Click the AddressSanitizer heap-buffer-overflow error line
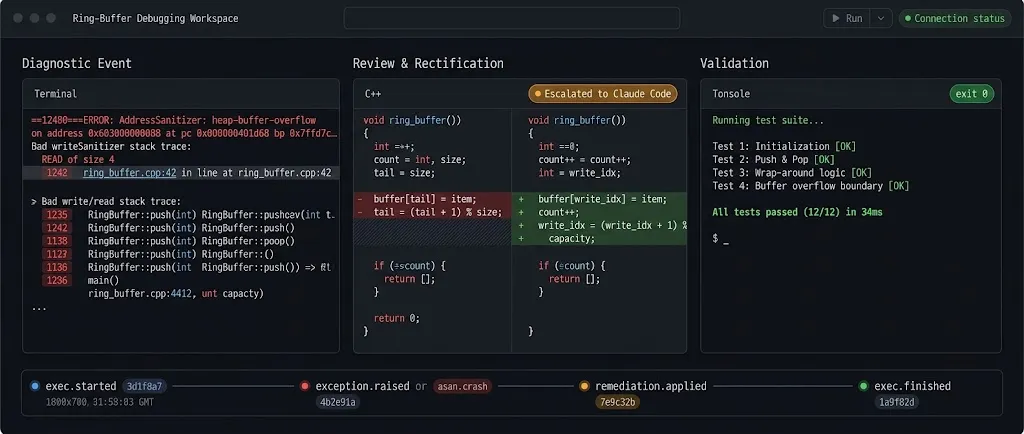Viewport: 1024px width, 434px height. tap(174, 120)
